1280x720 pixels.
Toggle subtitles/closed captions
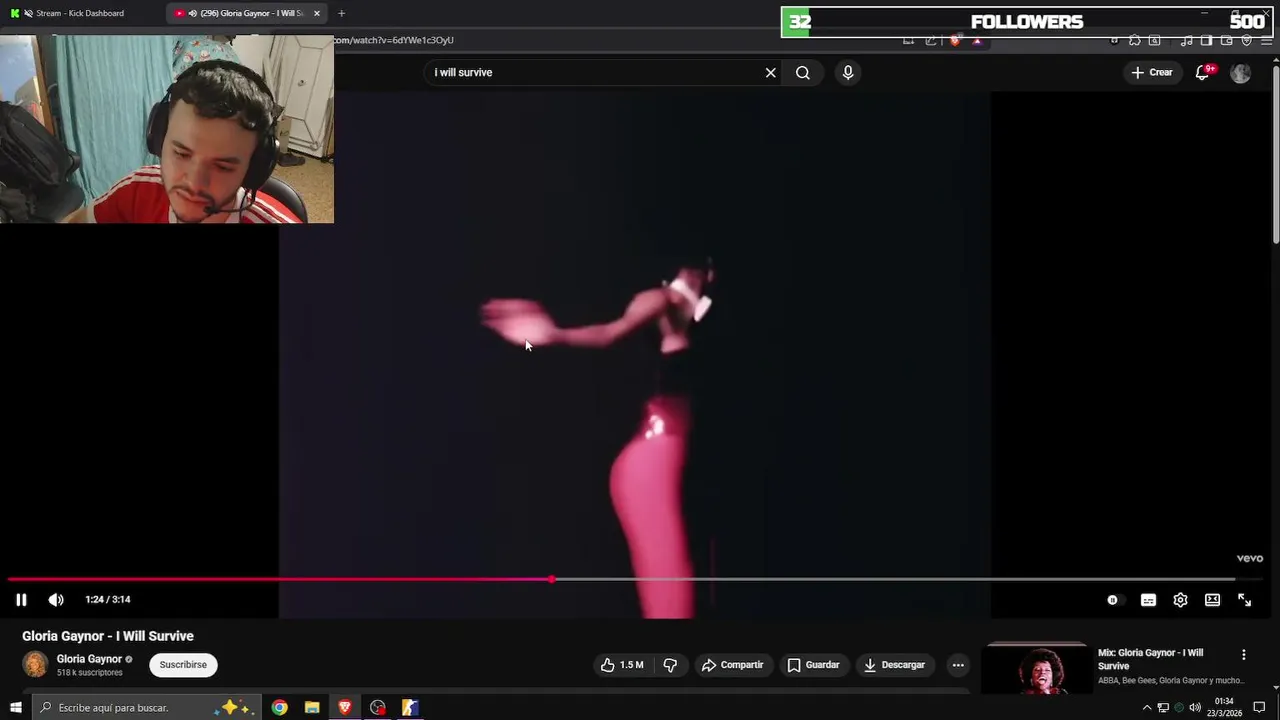(x=1148, y=600)
